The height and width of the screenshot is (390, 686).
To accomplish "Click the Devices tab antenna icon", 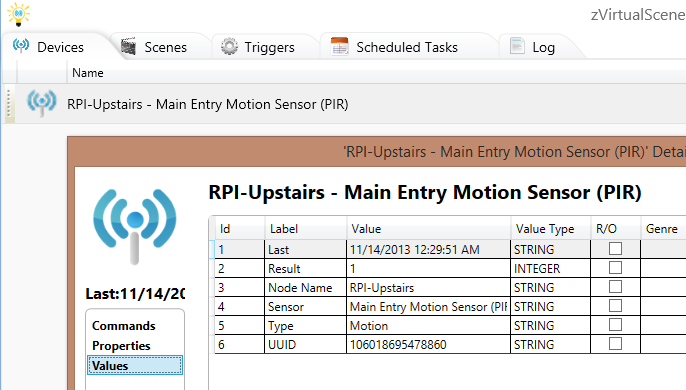I will pyautogui.click(x=21, y=46).
